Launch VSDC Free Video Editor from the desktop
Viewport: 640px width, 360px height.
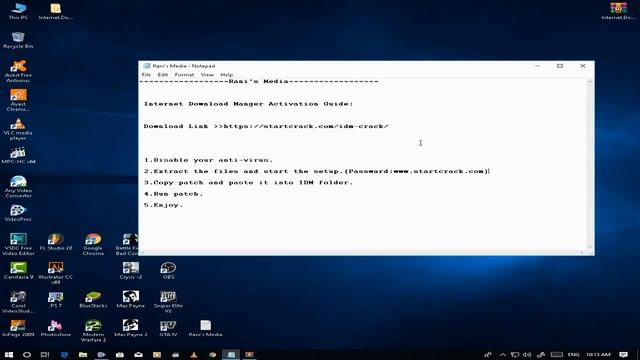pyautogui.click(x=18, y=244)
